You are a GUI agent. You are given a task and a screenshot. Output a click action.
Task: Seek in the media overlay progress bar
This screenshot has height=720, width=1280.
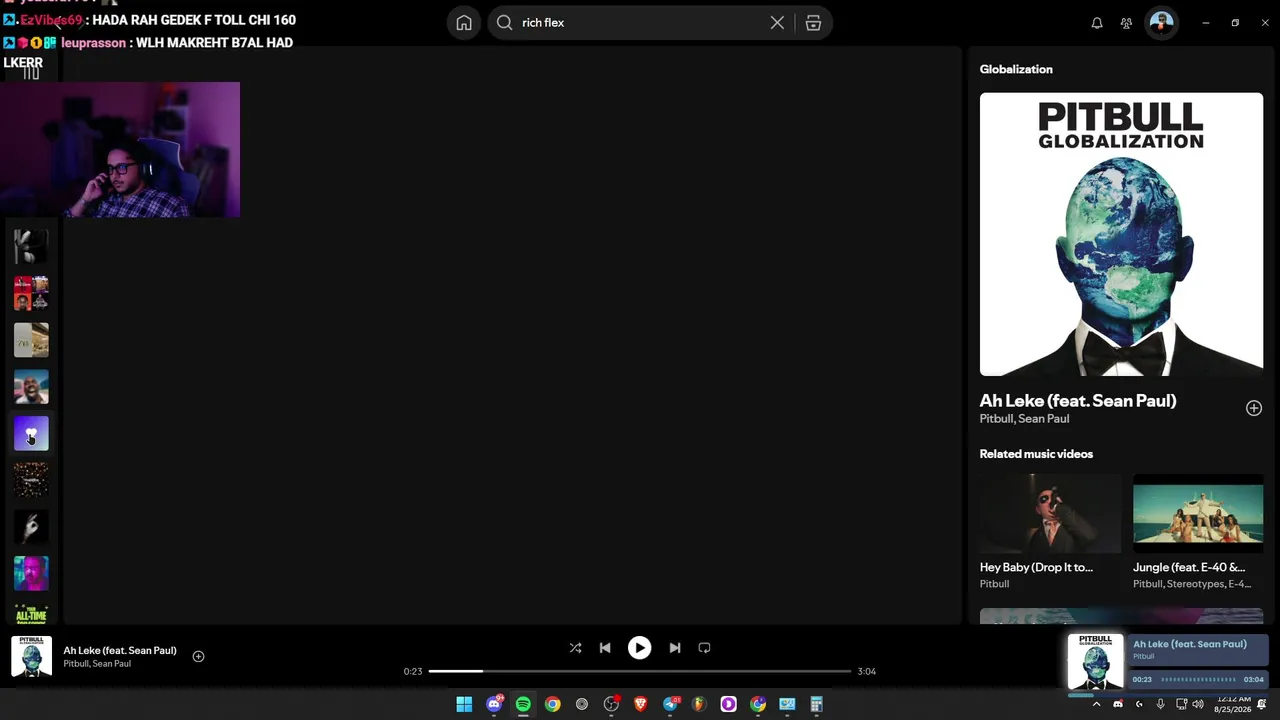tap(1198, 680)
